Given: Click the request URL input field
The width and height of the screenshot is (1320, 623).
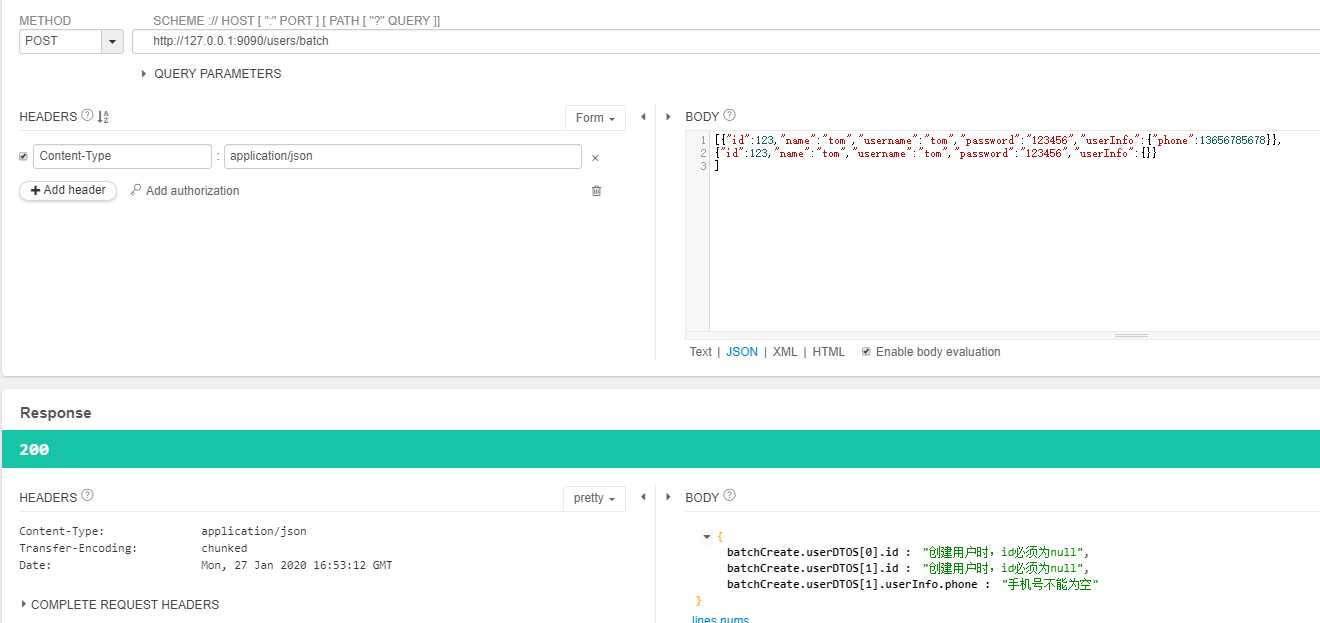Looking at the screenshot, I should [x=726, y=41].
